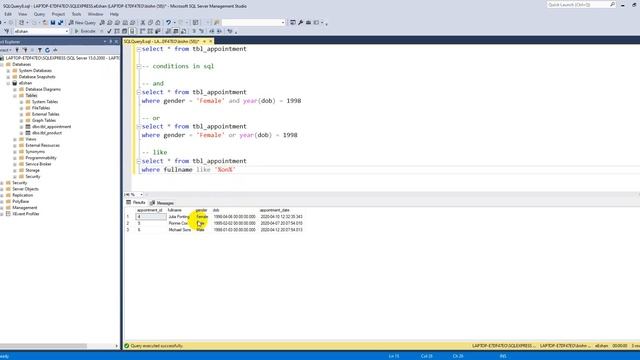
Task: Click the appointment_date column header
Action: [x=275, y=210]
